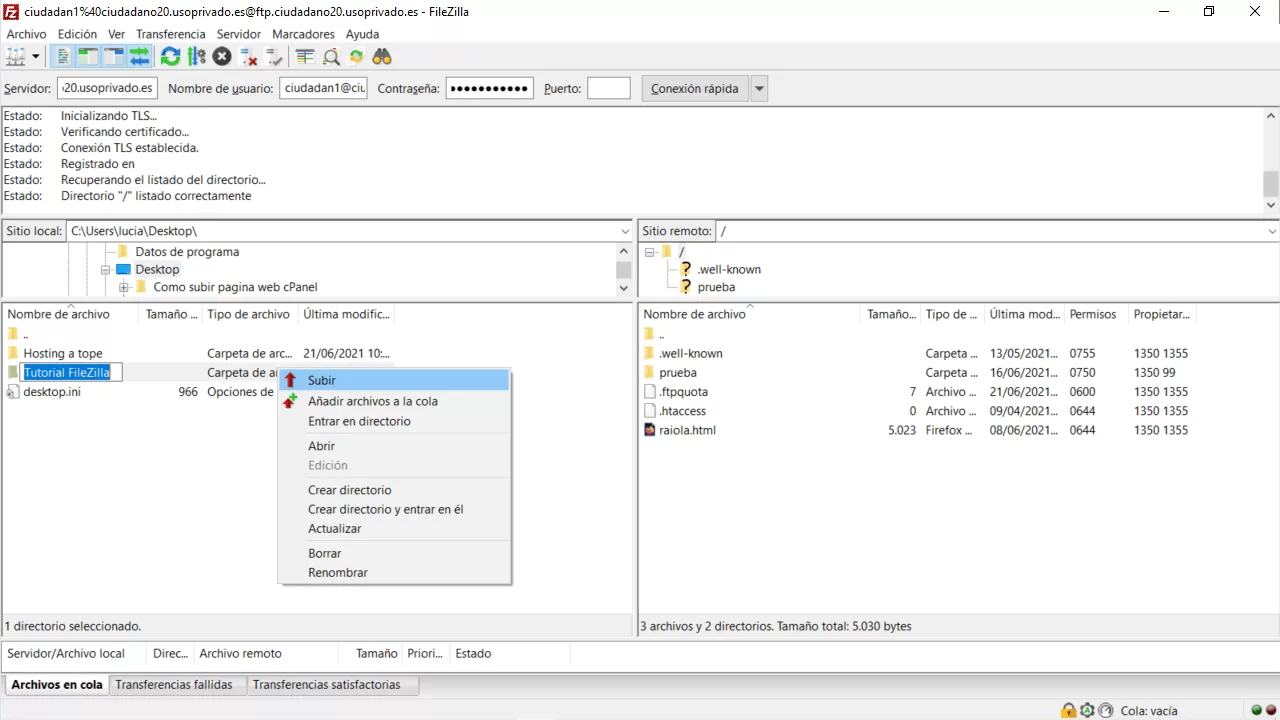Collapse the remote root tree node
This screenshot has height=720, width=1280.
tap(649, 252)
